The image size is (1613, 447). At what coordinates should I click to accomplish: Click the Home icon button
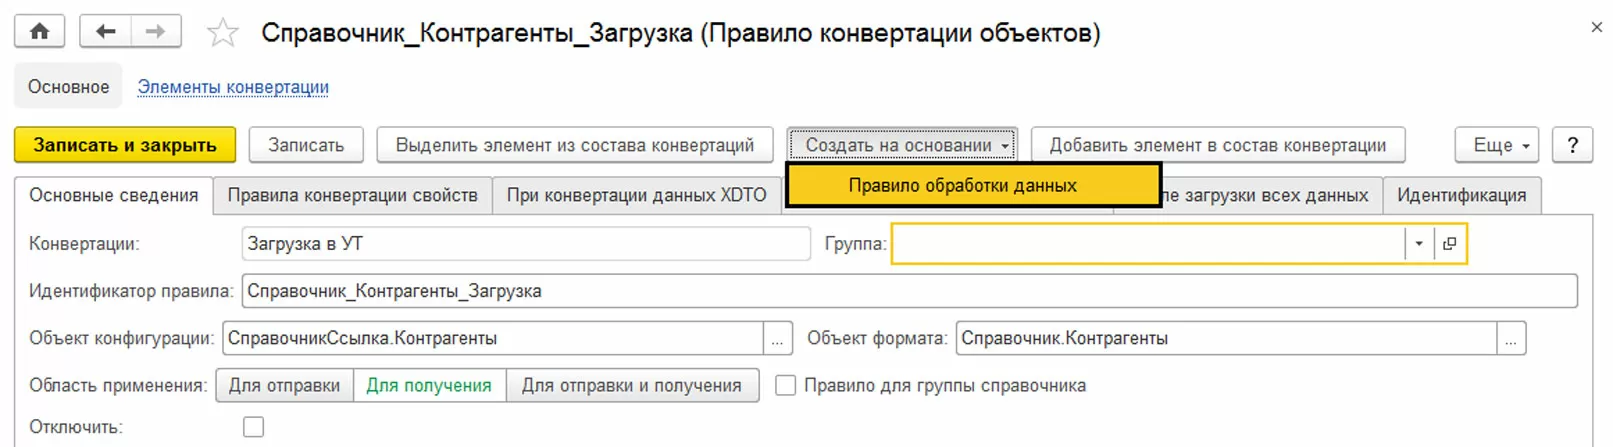pyautogui.click(x=39, y=31)
